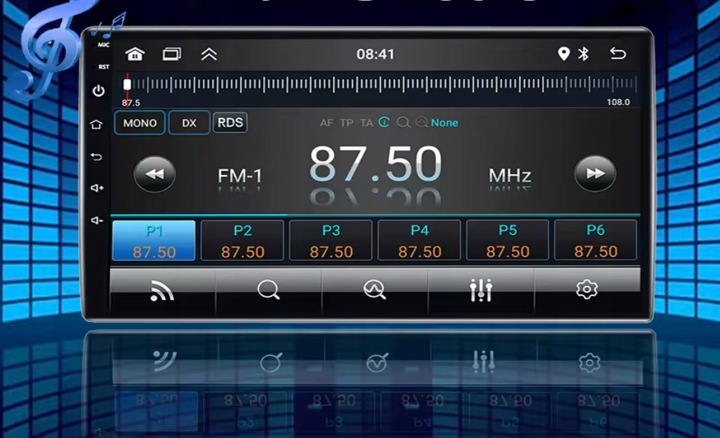Select preset P2 87.50
Image resolution: width=720 pixels, height=438 pixels.
coord(242,241)
